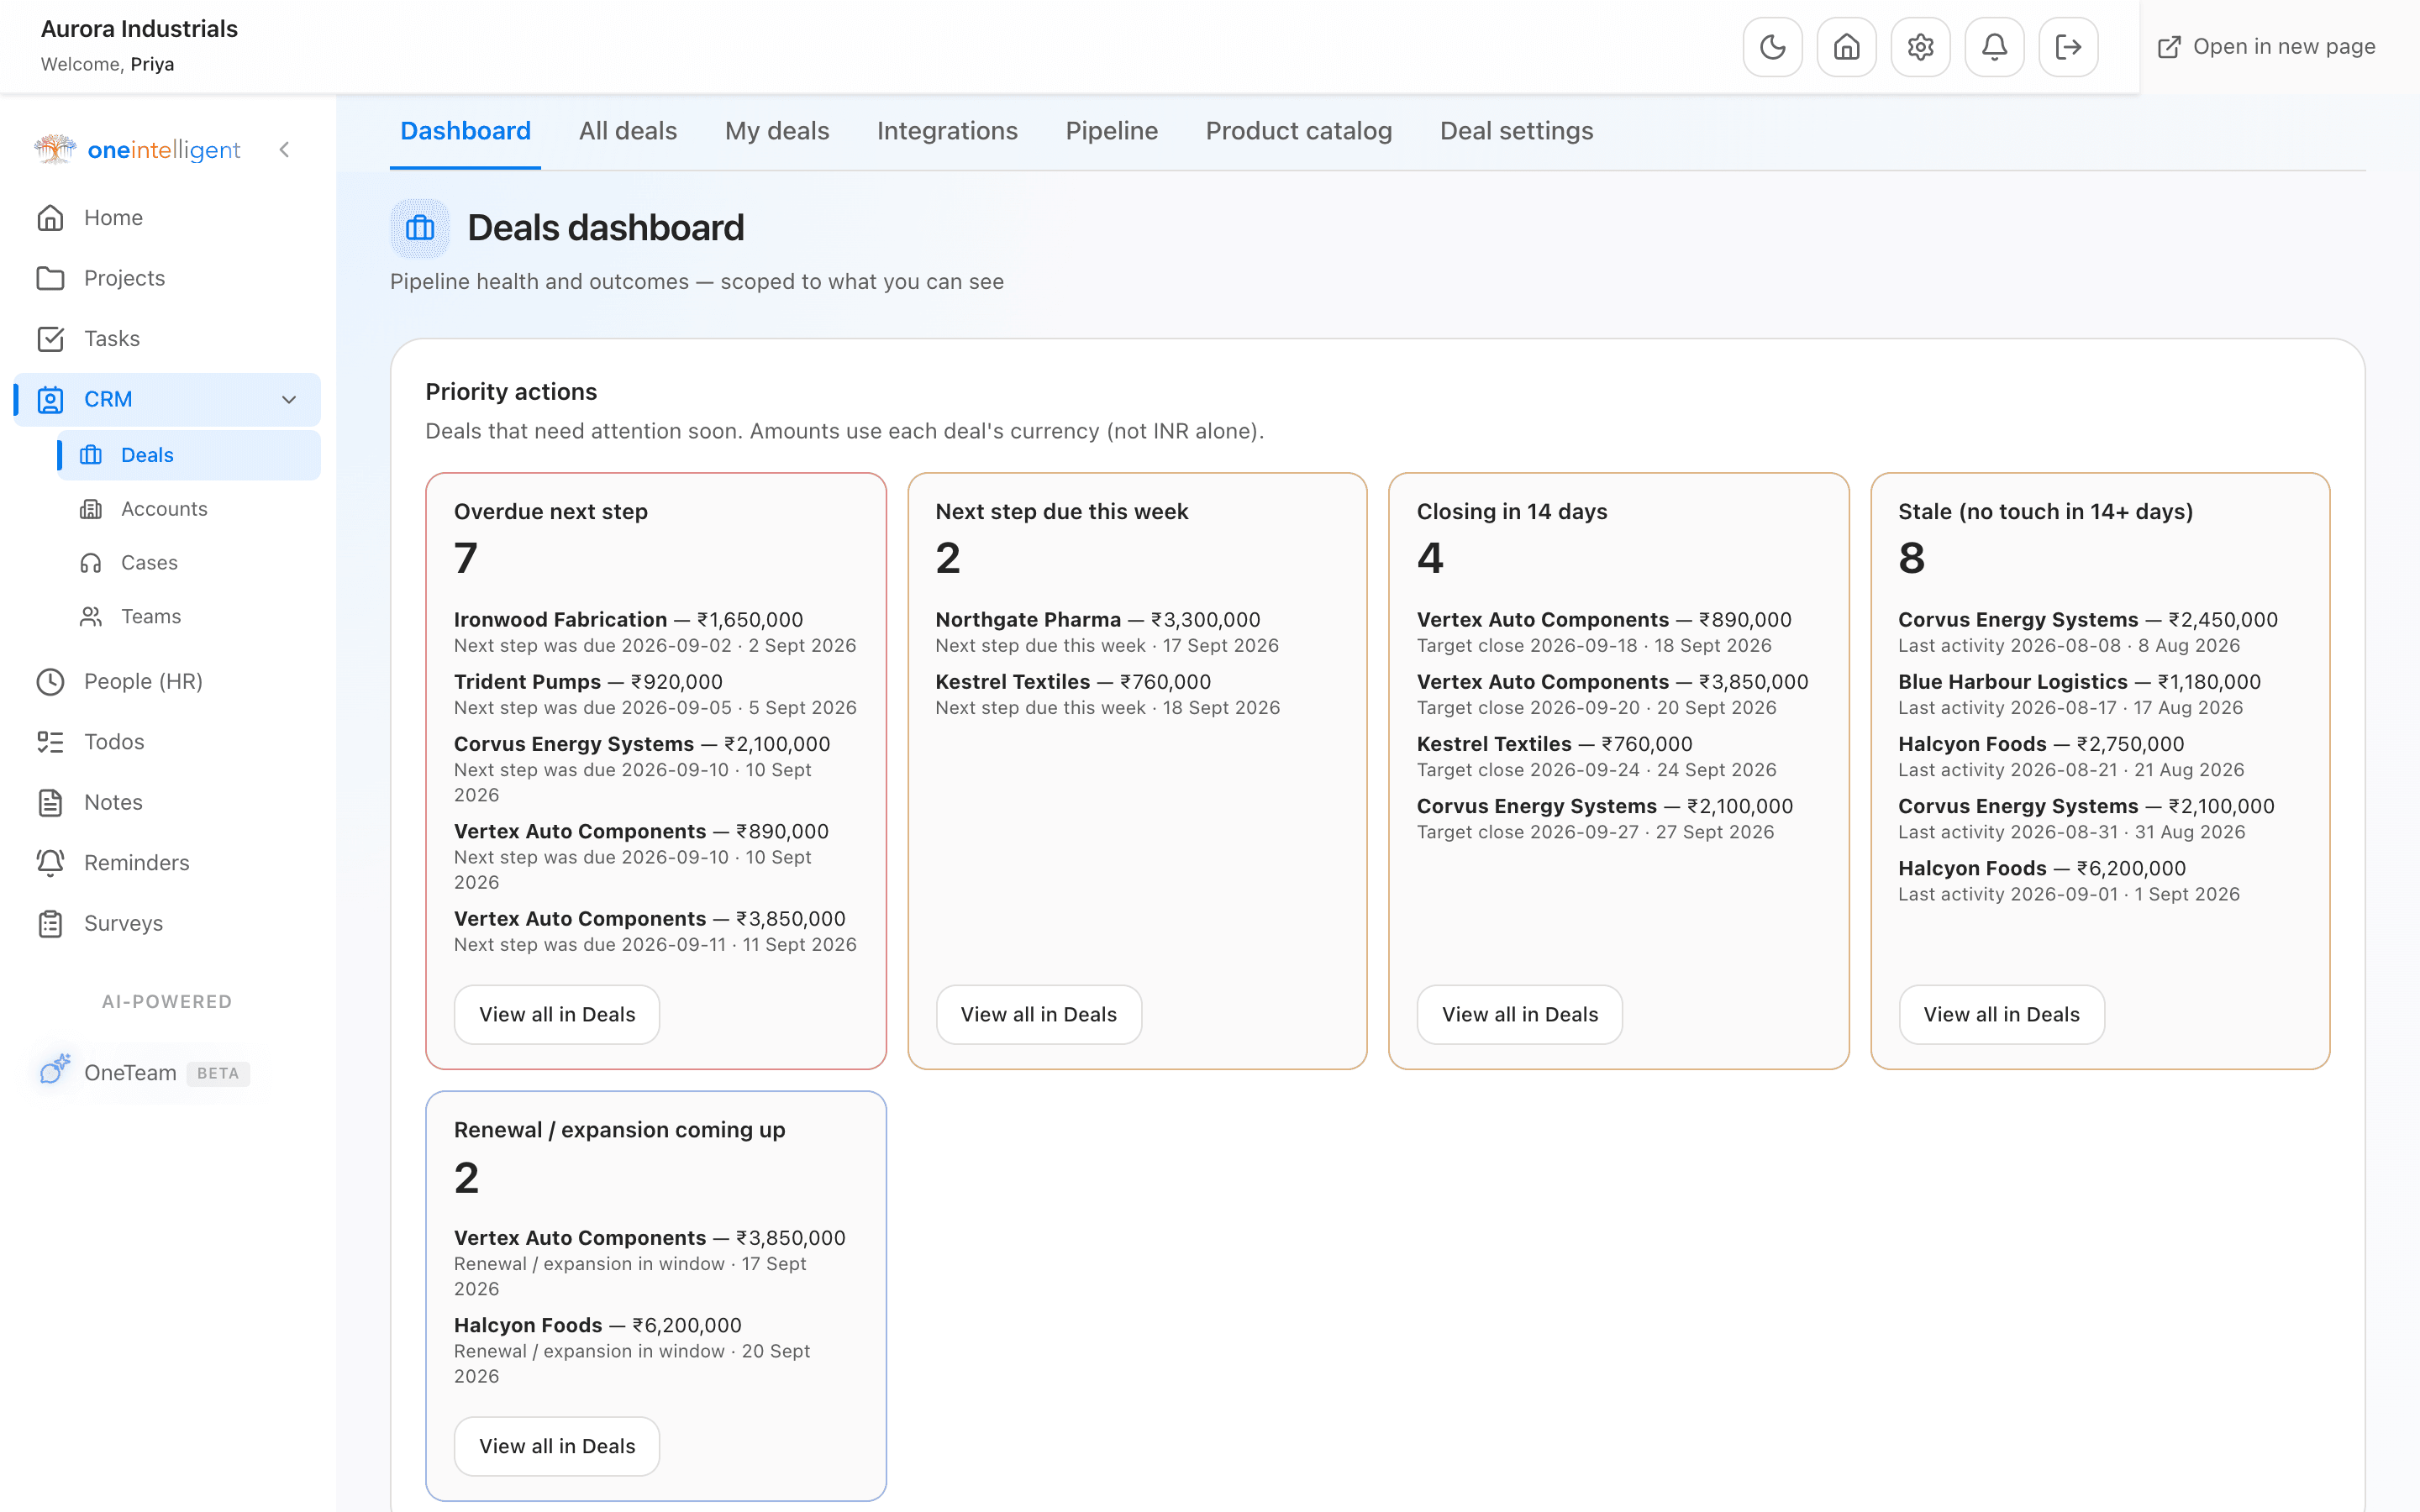
Task: Click the home icon in top header
Action: tap(1846, 47)
